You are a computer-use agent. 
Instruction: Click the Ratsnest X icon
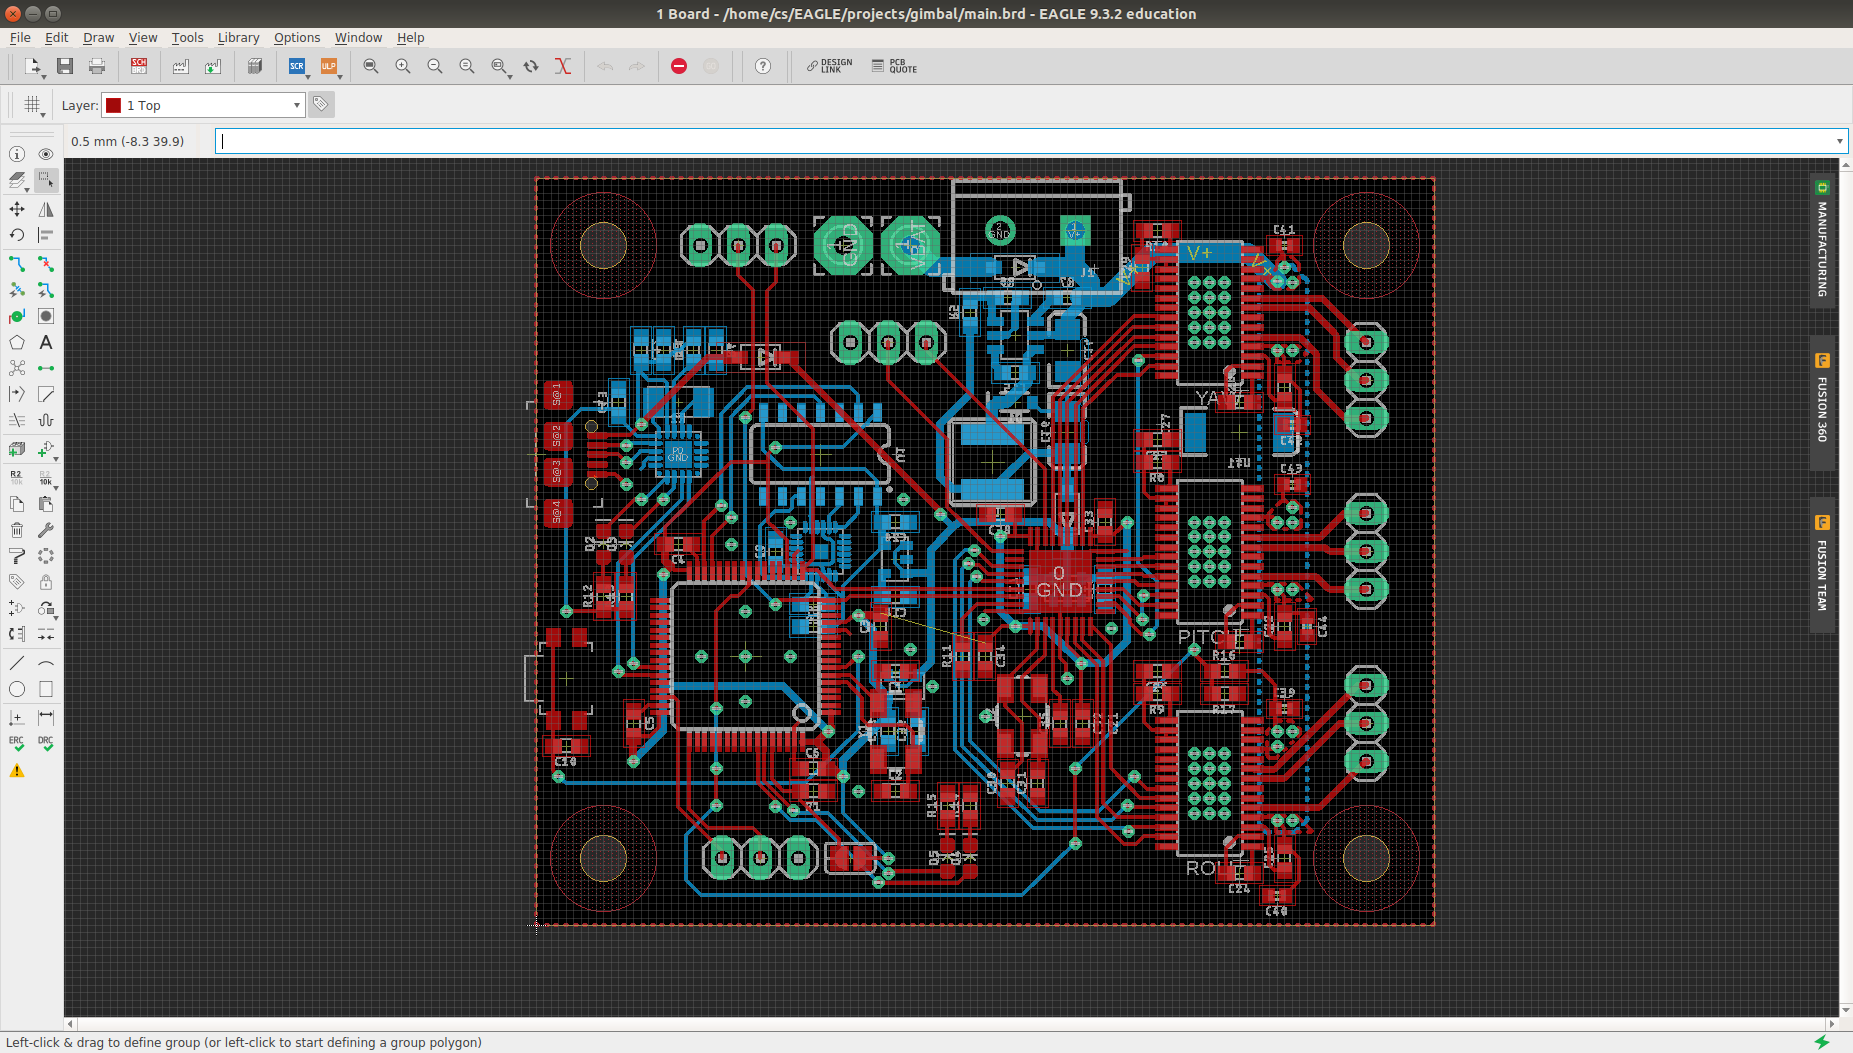click(x=563, y=66)
